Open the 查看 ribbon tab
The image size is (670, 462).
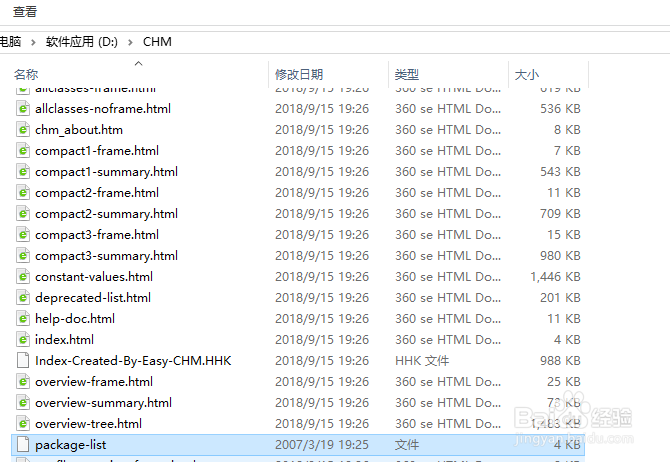[25, 12]
